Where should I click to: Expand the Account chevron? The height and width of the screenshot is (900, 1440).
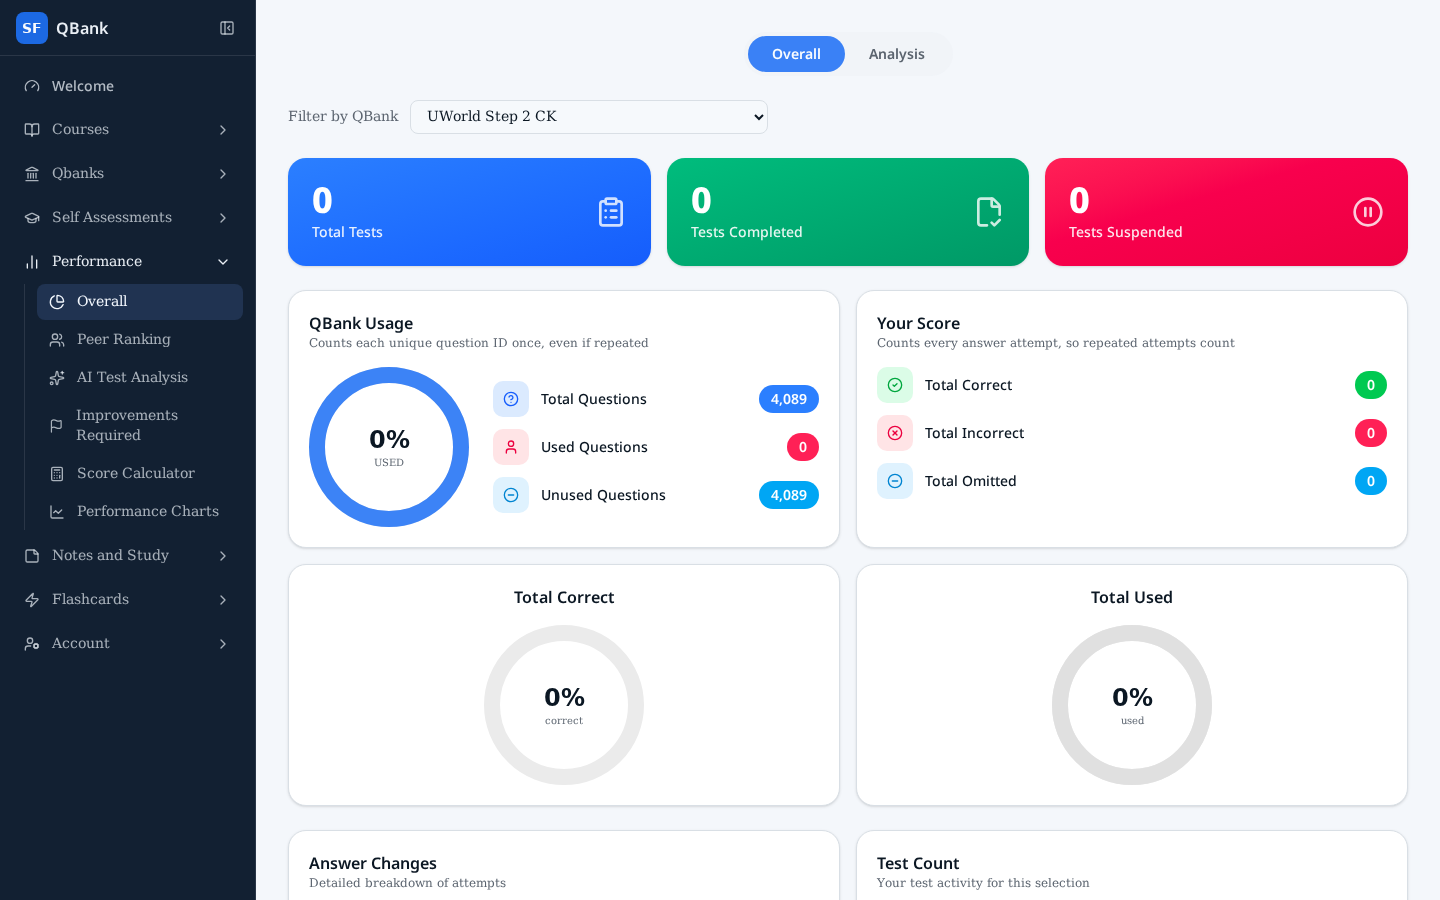point(223,644)
